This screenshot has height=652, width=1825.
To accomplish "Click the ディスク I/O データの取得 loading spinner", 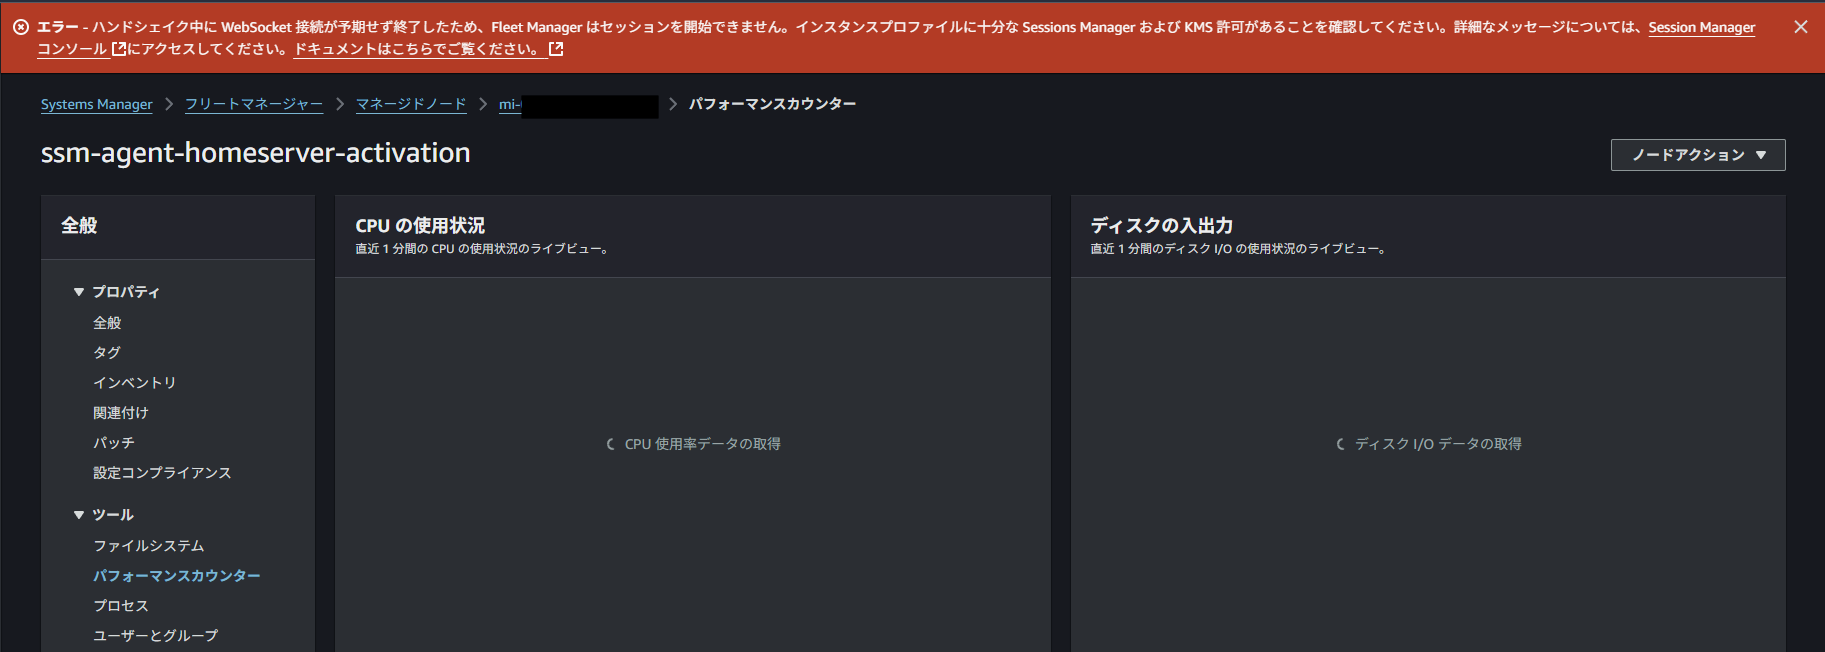I will (x=1341, y=444).
